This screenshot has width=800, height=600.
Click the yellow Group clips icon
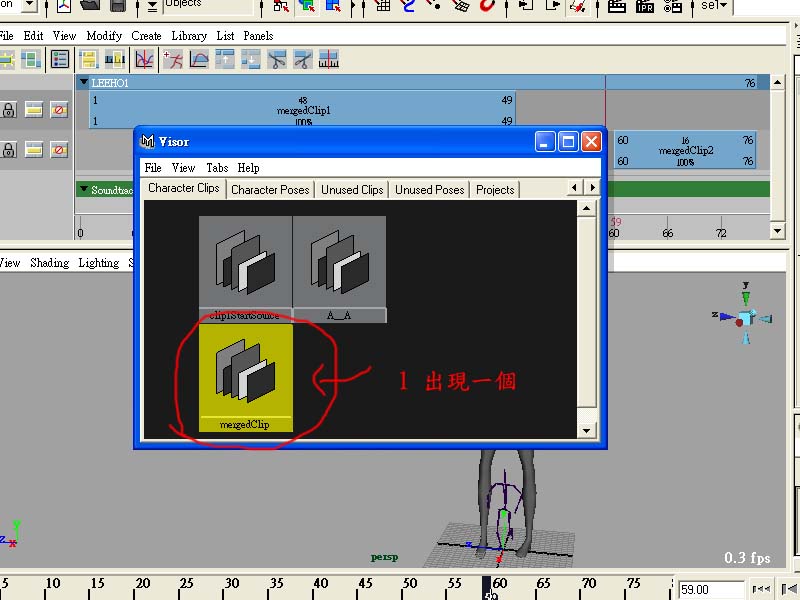[89, 60]
